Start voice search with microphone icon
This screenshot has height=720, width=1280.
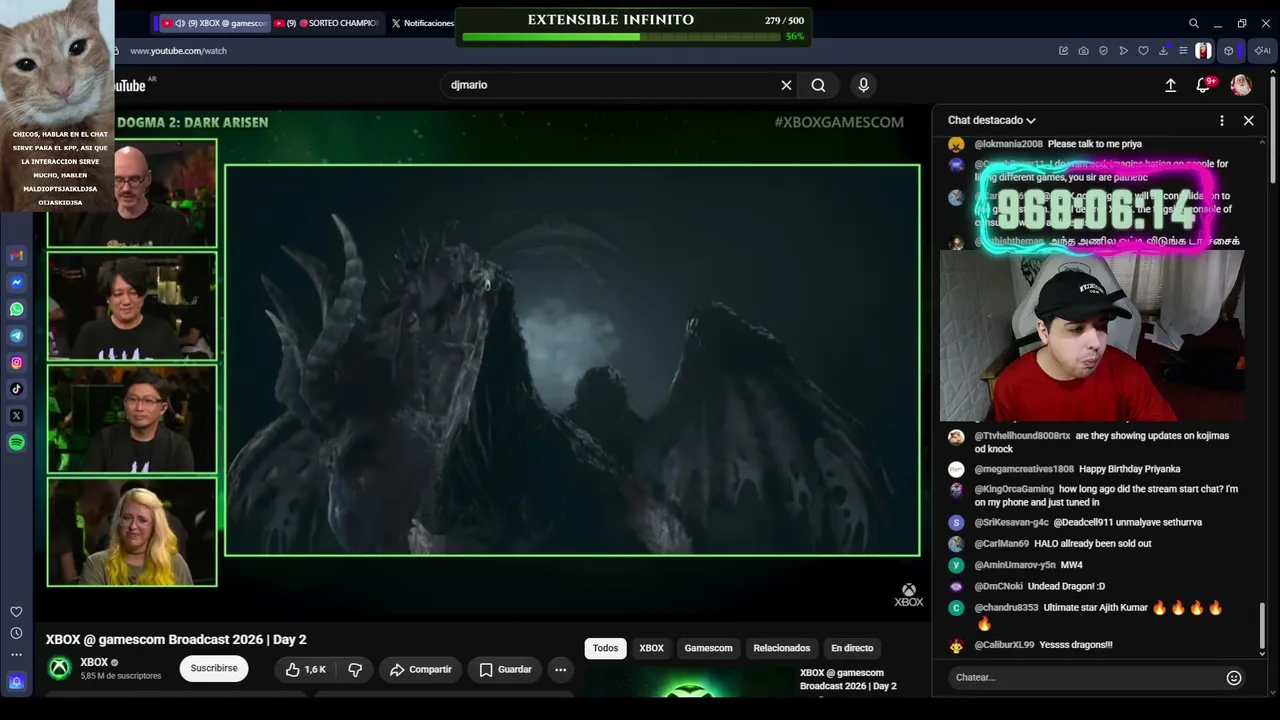863,85
